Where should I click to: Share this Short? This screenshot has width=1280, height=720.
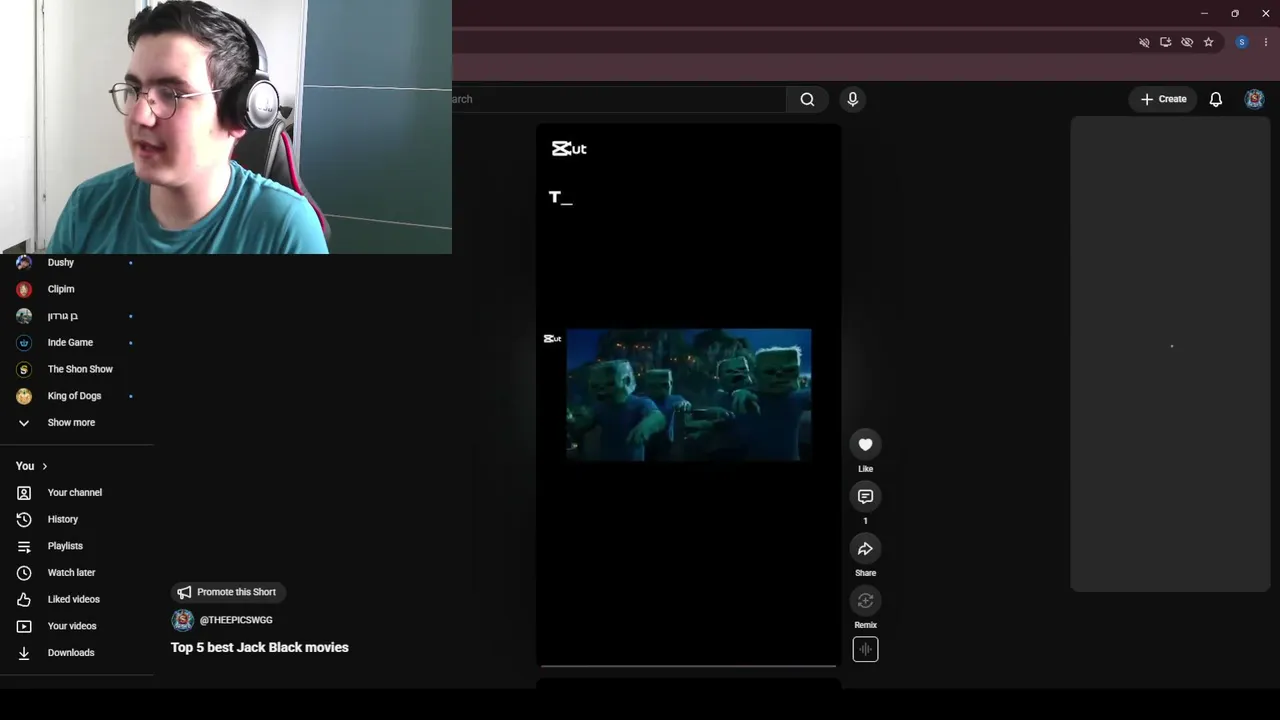point(865,549)
